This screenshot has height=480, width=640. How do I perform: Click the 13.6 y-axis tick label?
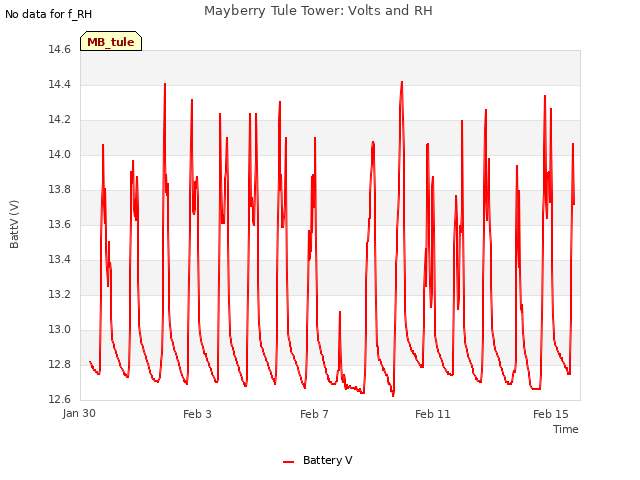[59, 224]
